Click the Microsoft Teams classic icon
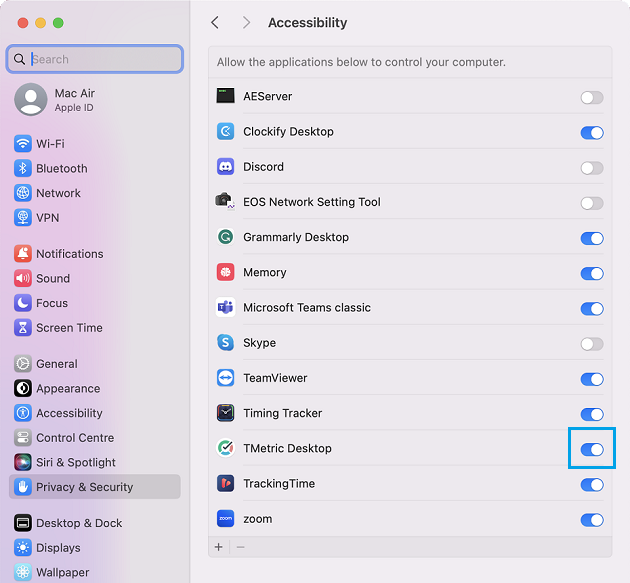This screenshot has height=583, width=630. click(x=225, y=307)
